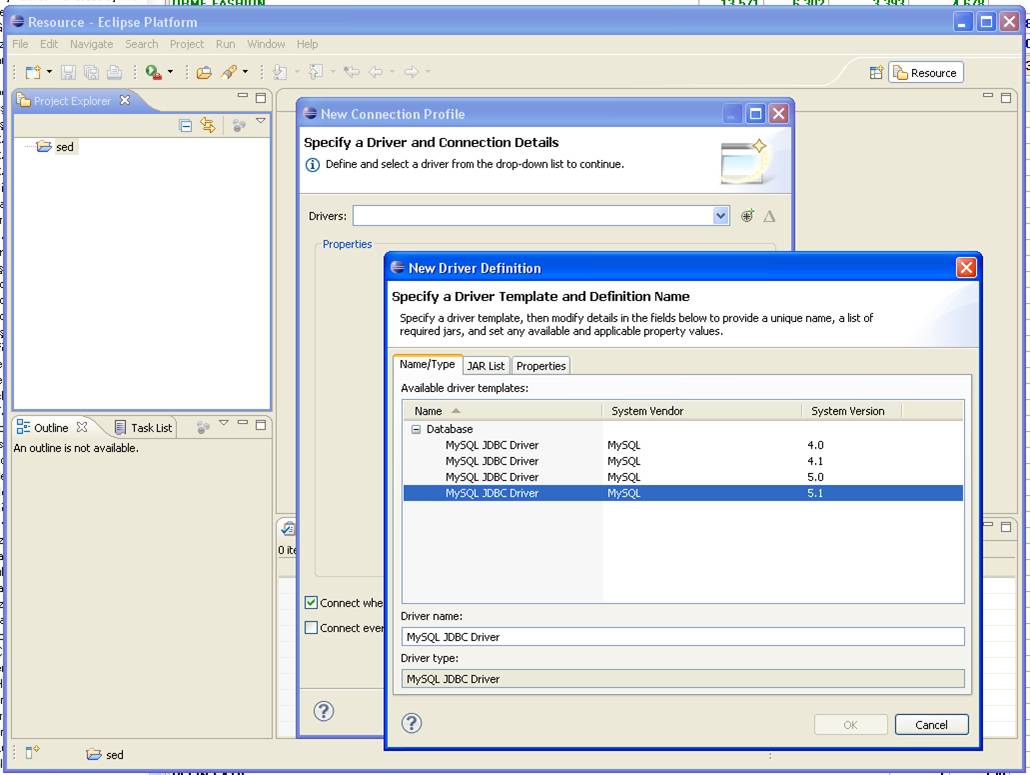
Task: Open the Project menu
Action: pos(187,44)
